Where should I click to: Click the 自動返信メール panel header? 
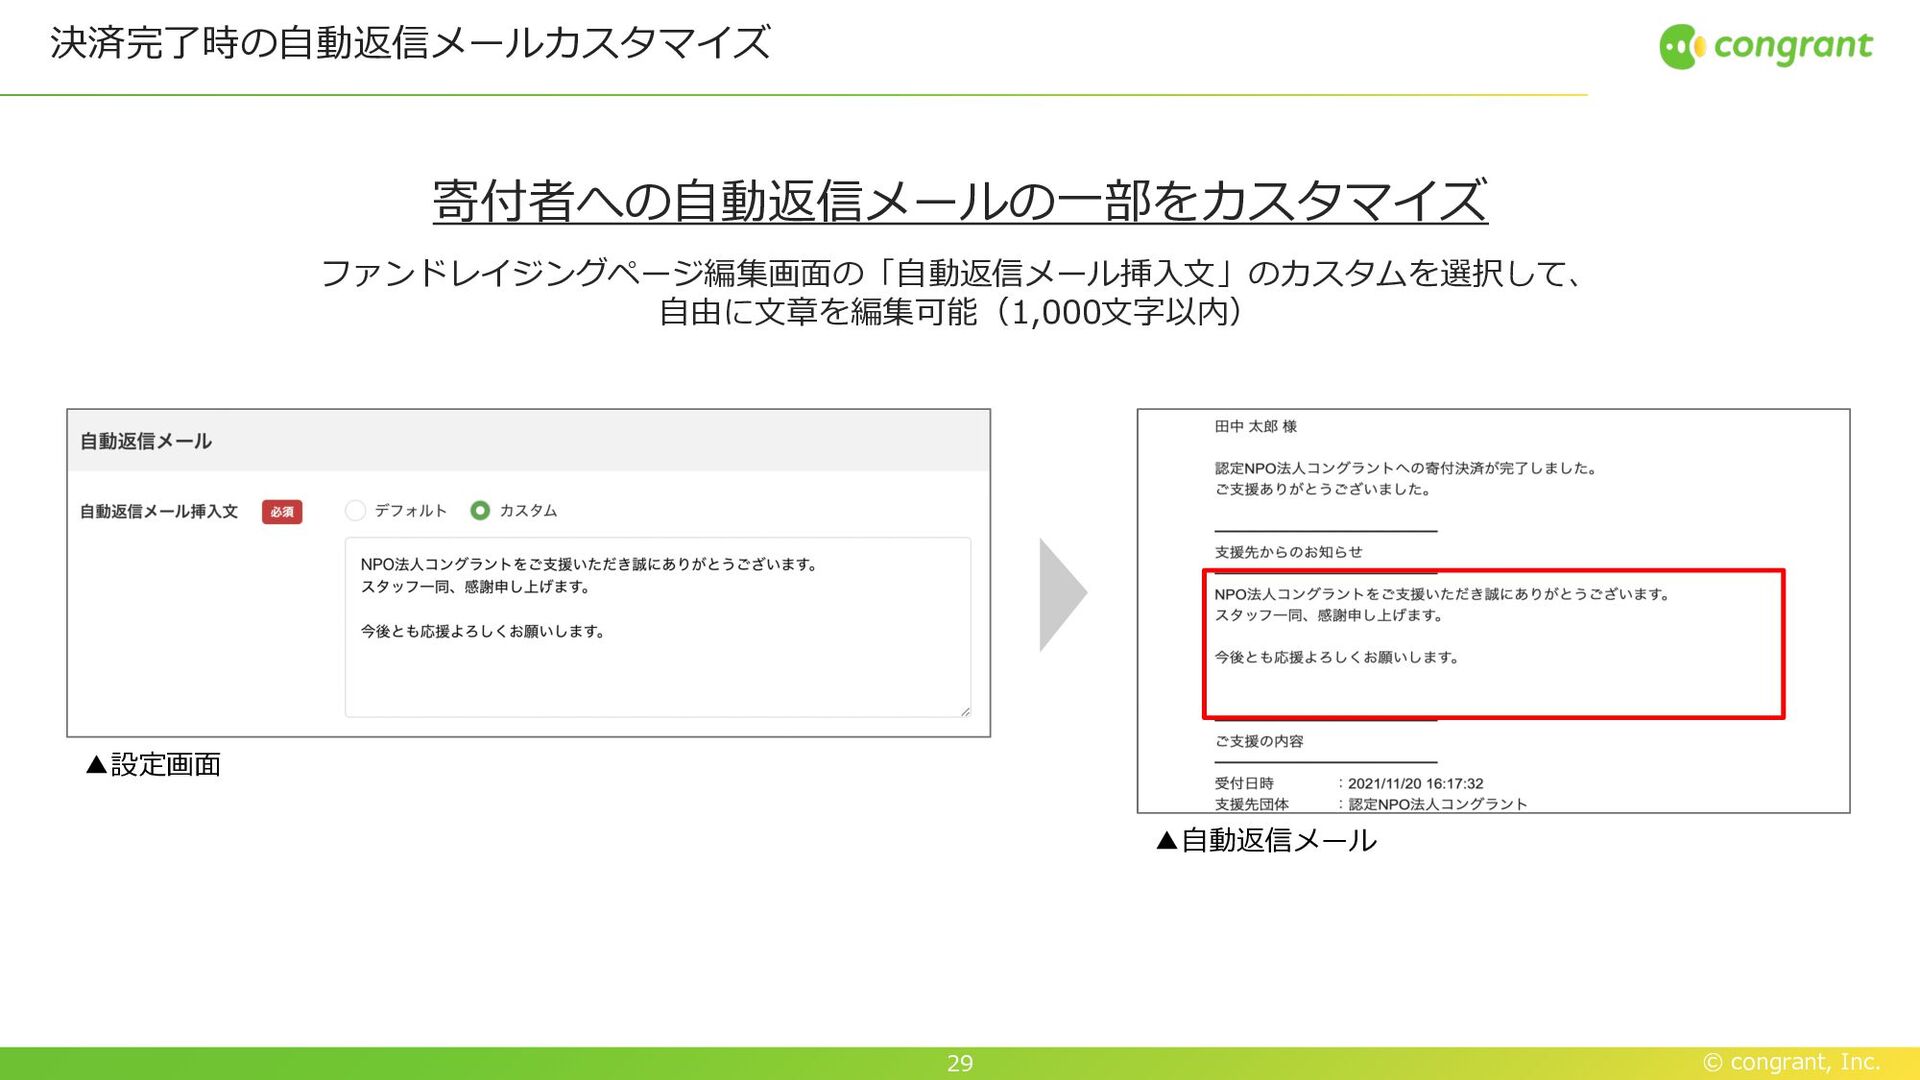click(x=528, y=441)
